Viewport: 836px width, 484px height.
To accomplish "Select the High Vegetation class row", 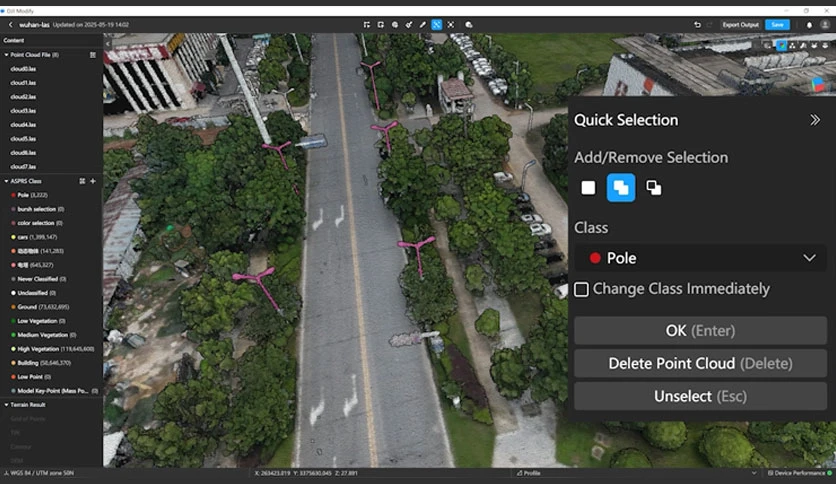I will 51,349.
